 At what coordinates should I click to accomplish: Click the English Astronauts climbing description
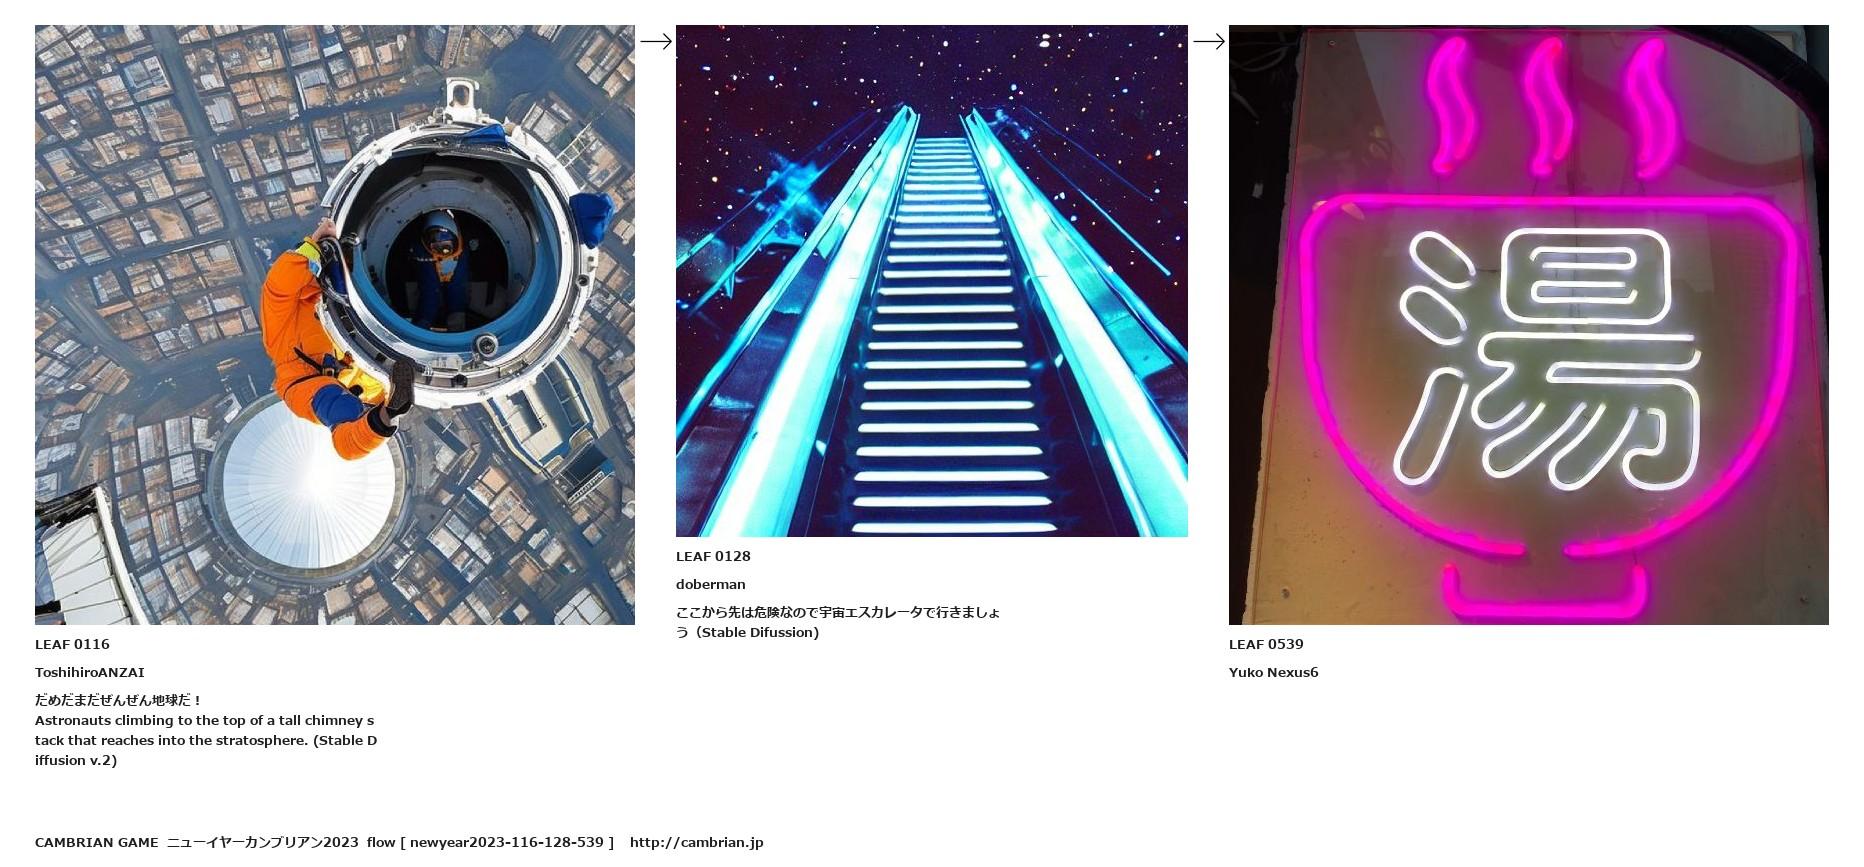click(x=206, y=740)
